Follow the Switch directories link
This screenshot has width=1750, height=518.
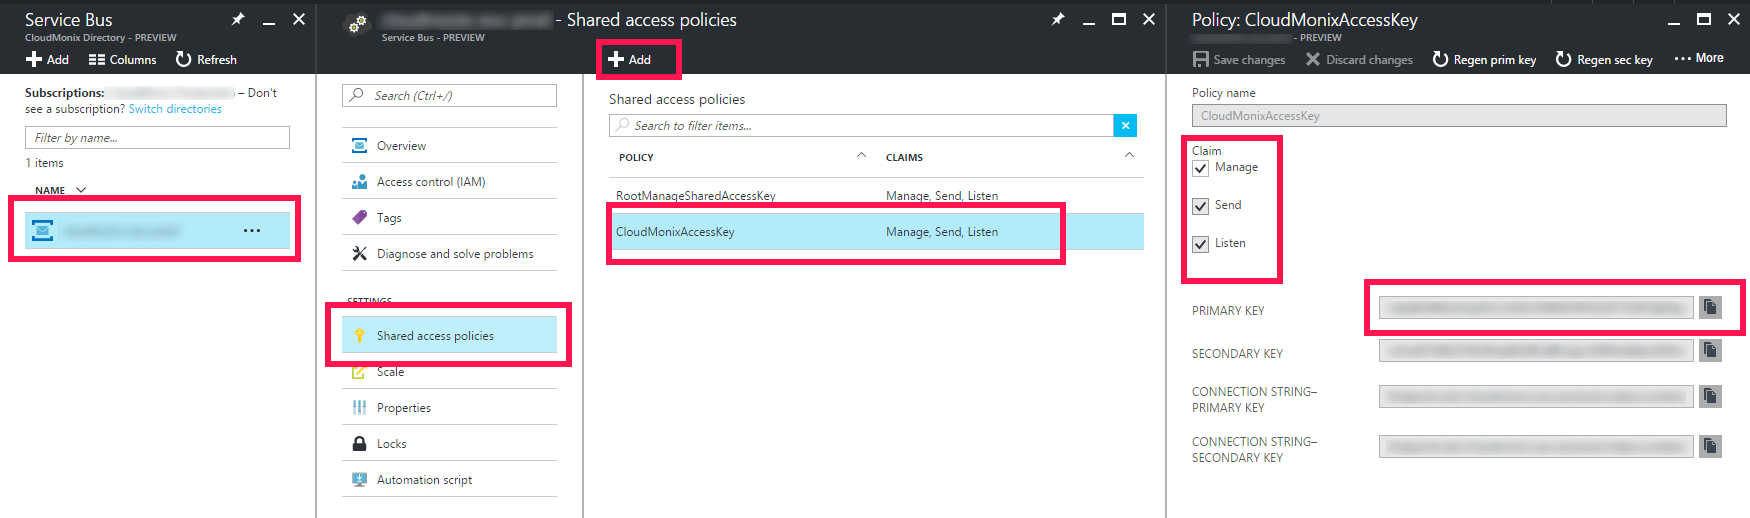coord(175,109)
